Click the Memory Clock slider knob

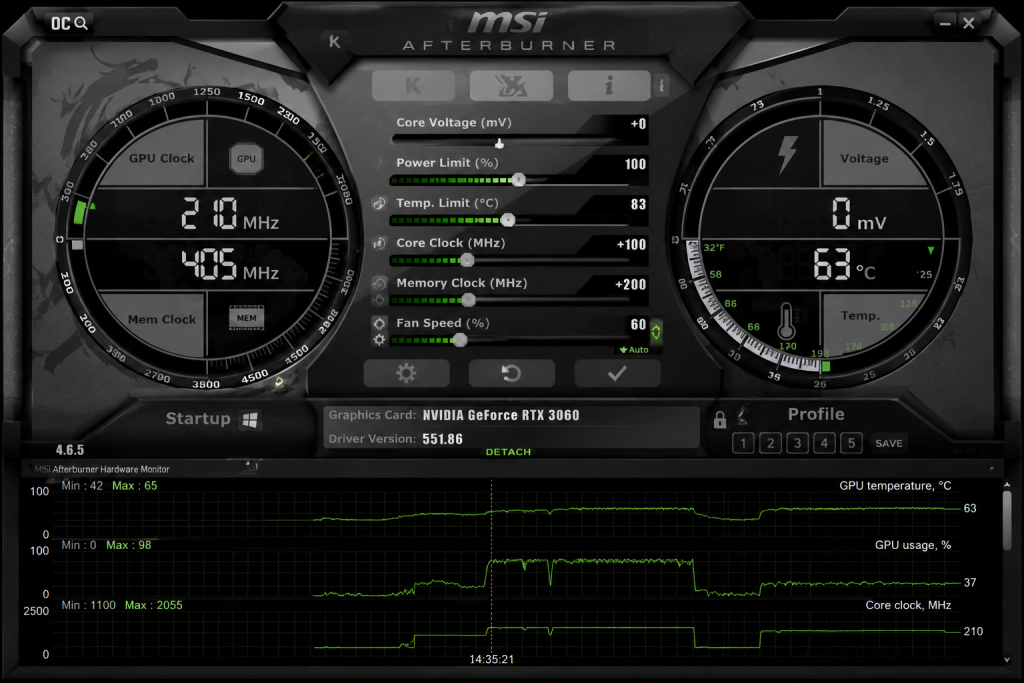coord(468,300)
